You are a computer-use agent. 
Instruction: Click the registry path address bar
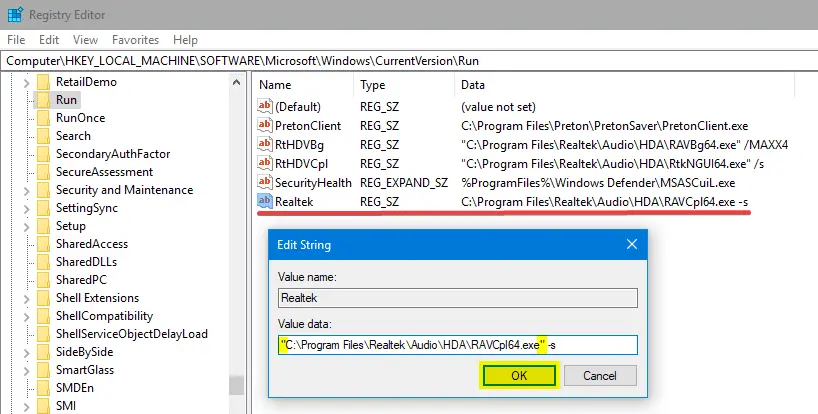point(409,60)
